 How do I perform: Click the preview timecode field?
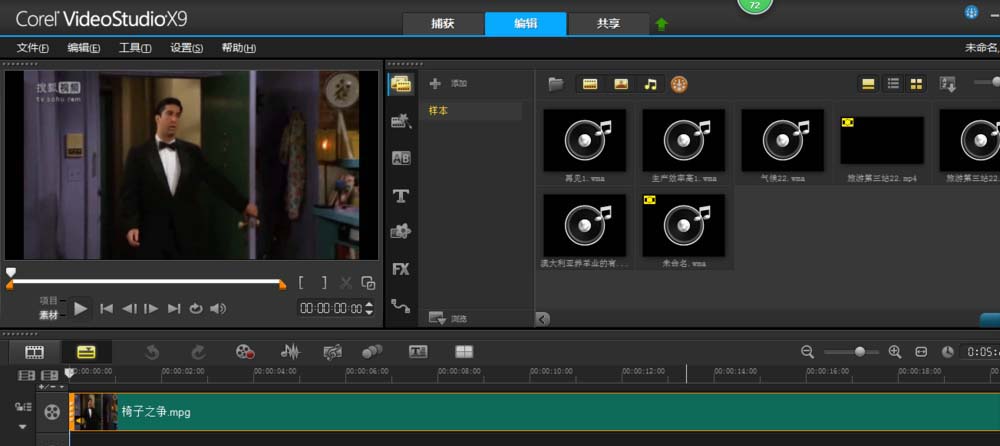pyautogui.click(x=331, y=309)
